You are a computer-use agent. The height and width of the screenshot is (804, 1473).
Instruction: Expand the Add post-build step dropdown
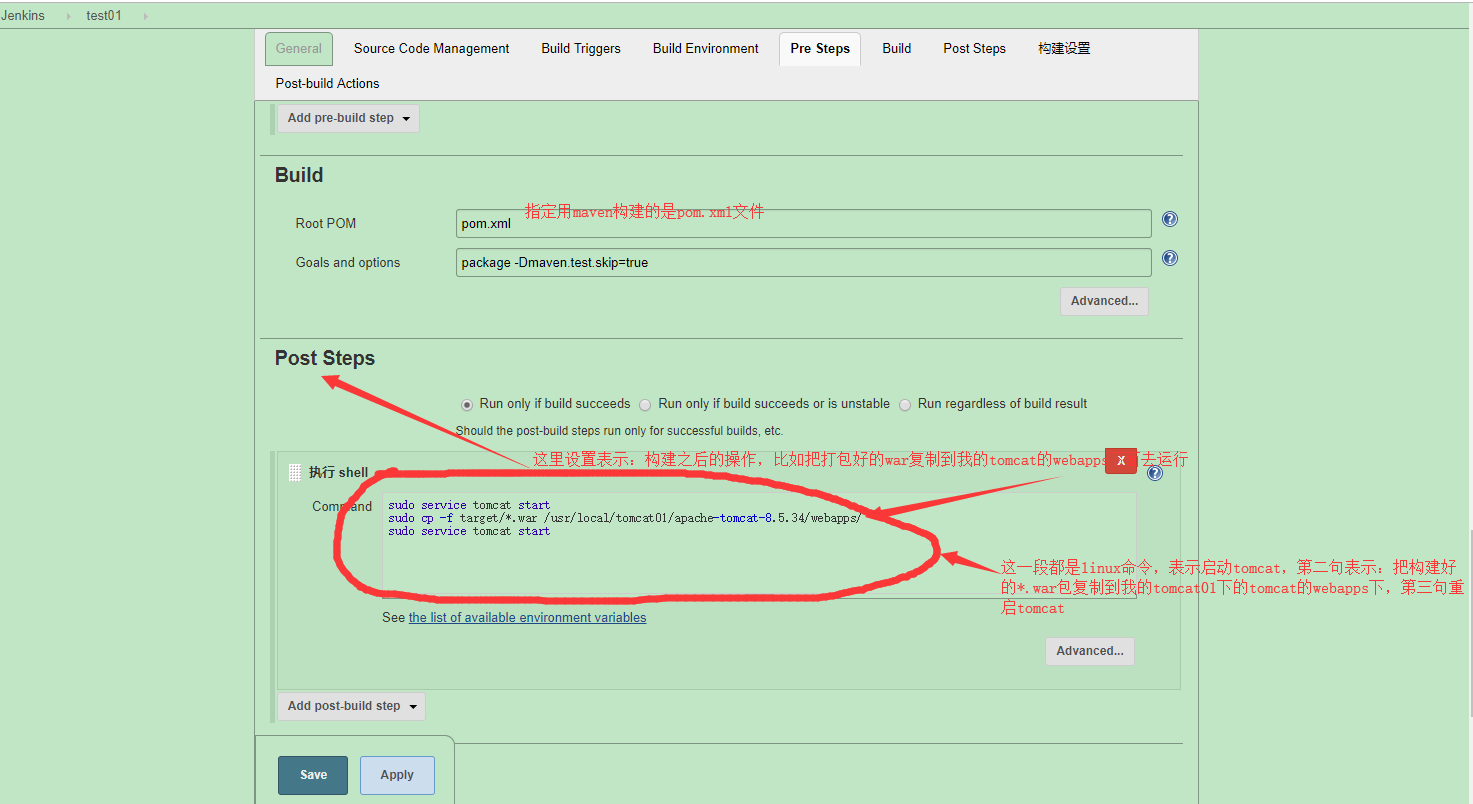point(351,706)
